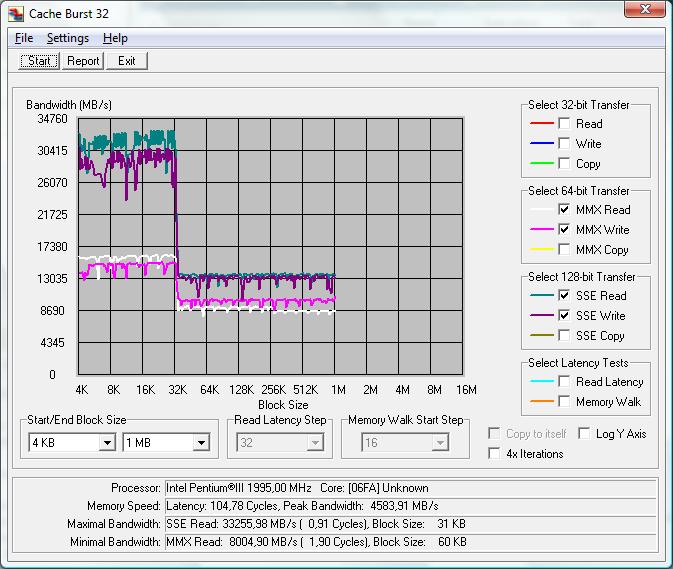673x569 pixels.
Task: Open the File menu
Action: (x=24, y=38)
